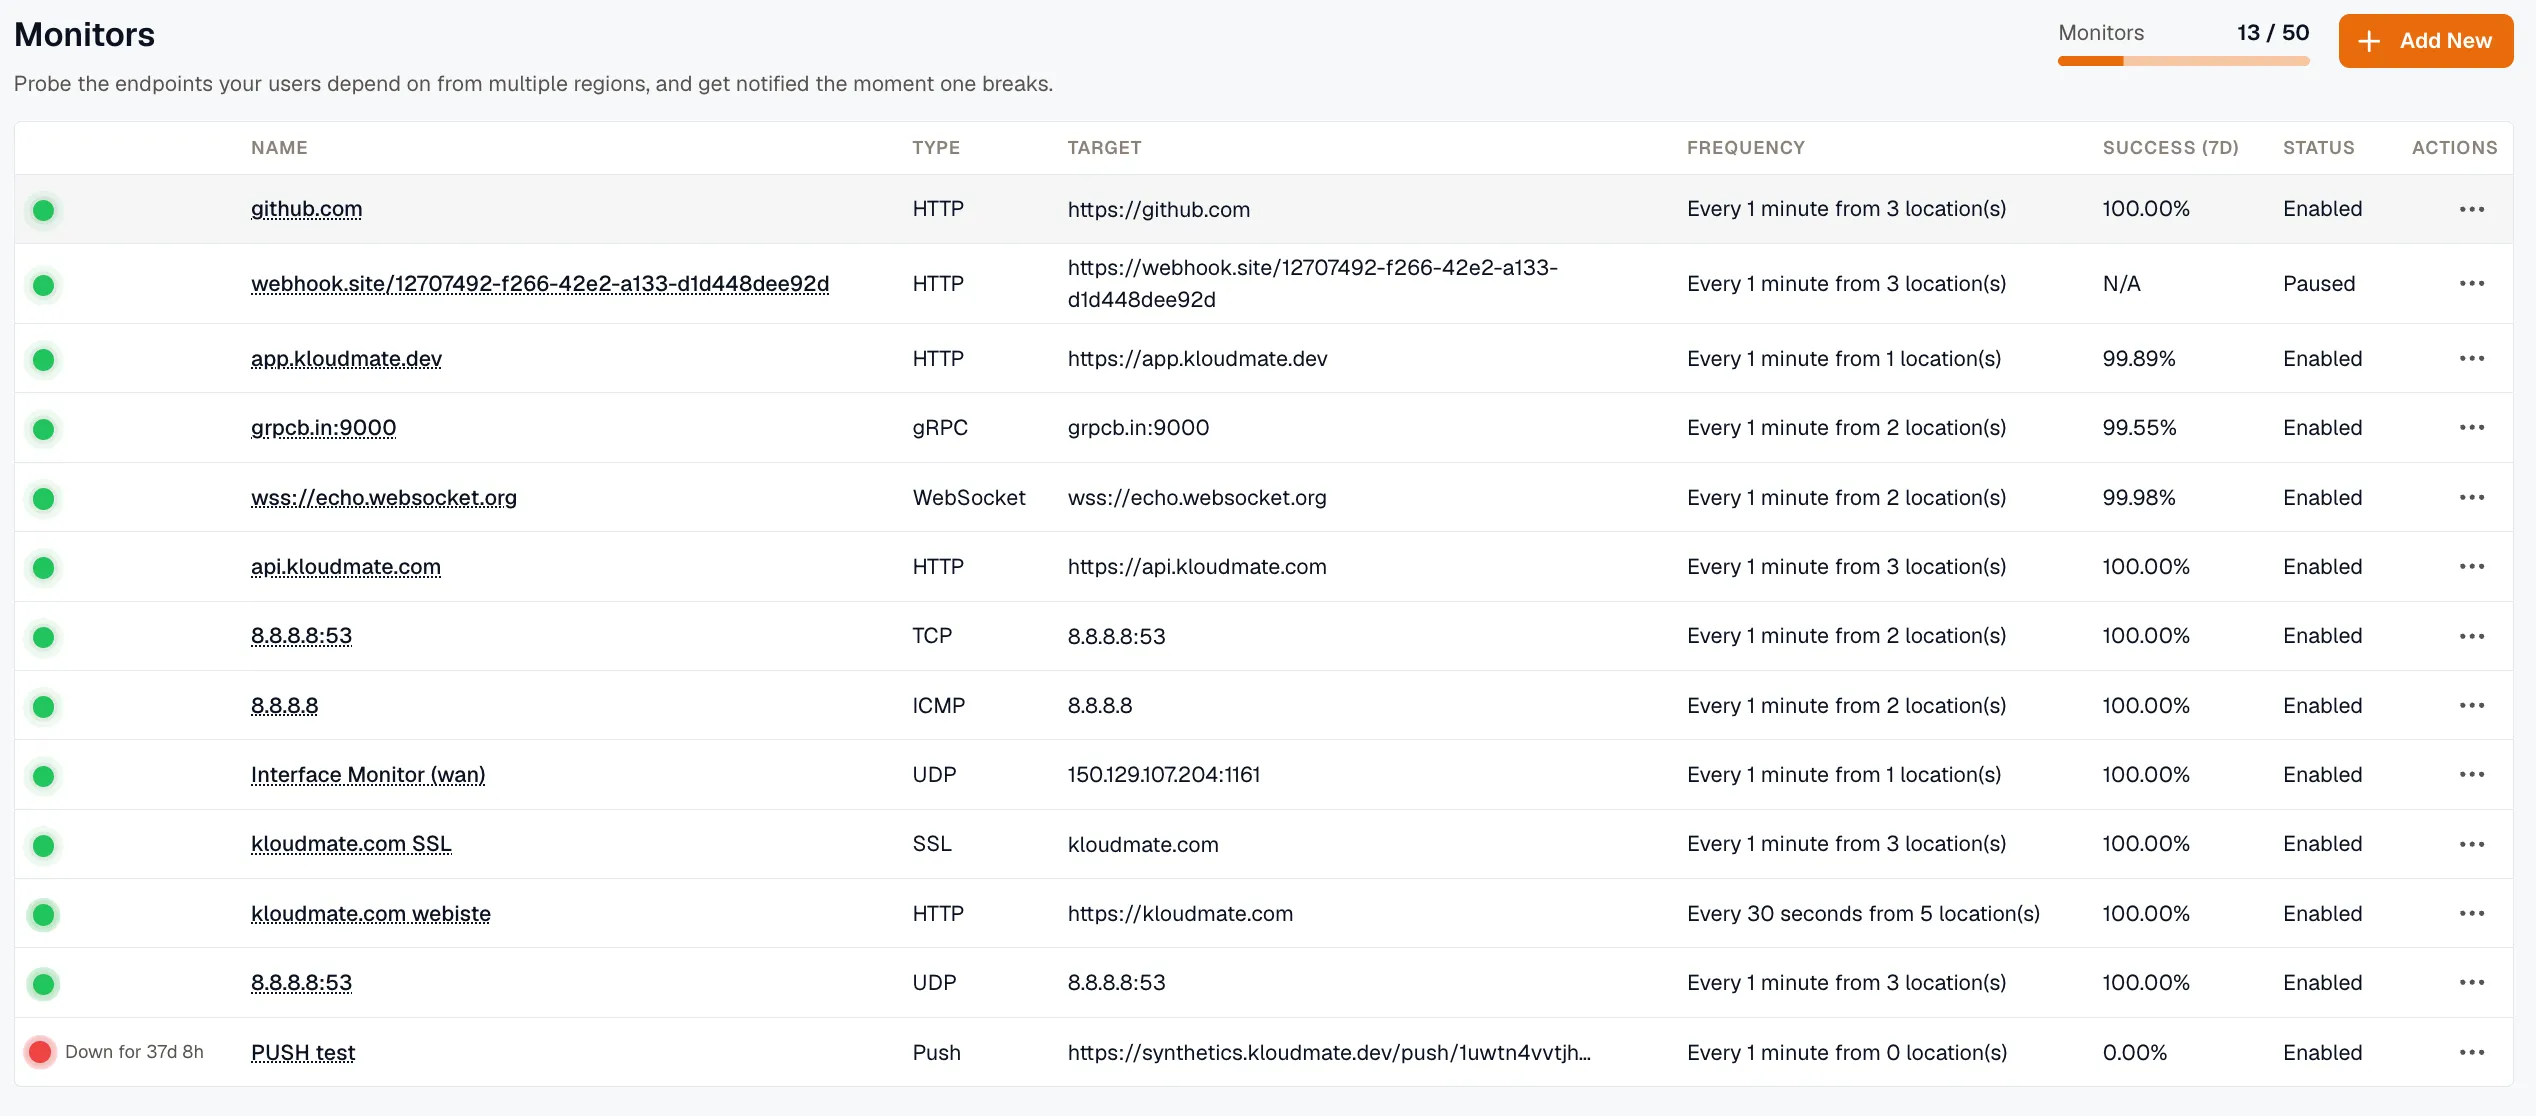Viewport: 2536px width, 1116px height.
Task: Click the STATUS column header
Action: (x=2318, y=148)
